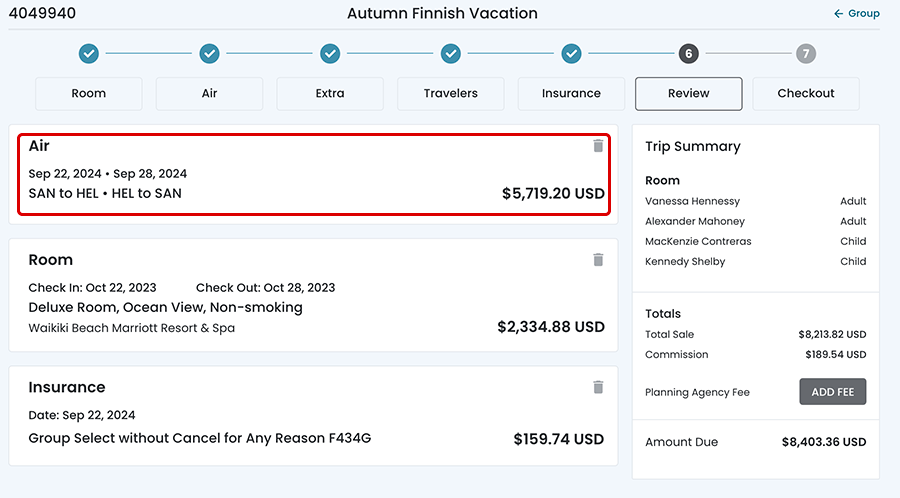Select the step 6 circle indicator
Image resolution: width=900 pixels, height=498 pixels.
point(688,53)
